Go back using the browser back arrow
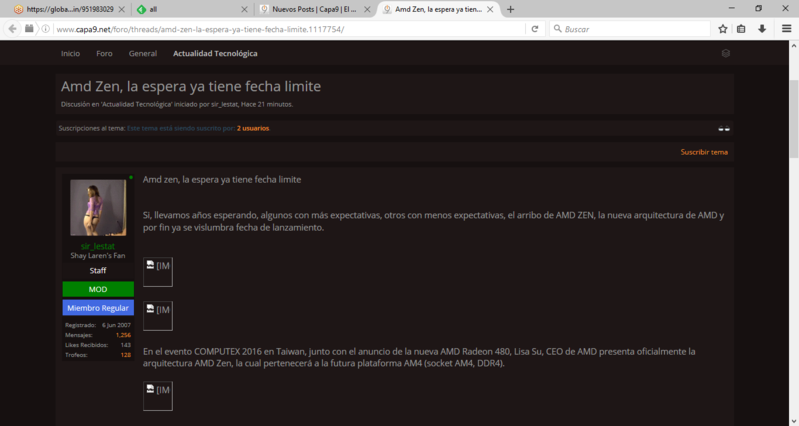This screenshot has width=799, height=426. pos(13,29)
